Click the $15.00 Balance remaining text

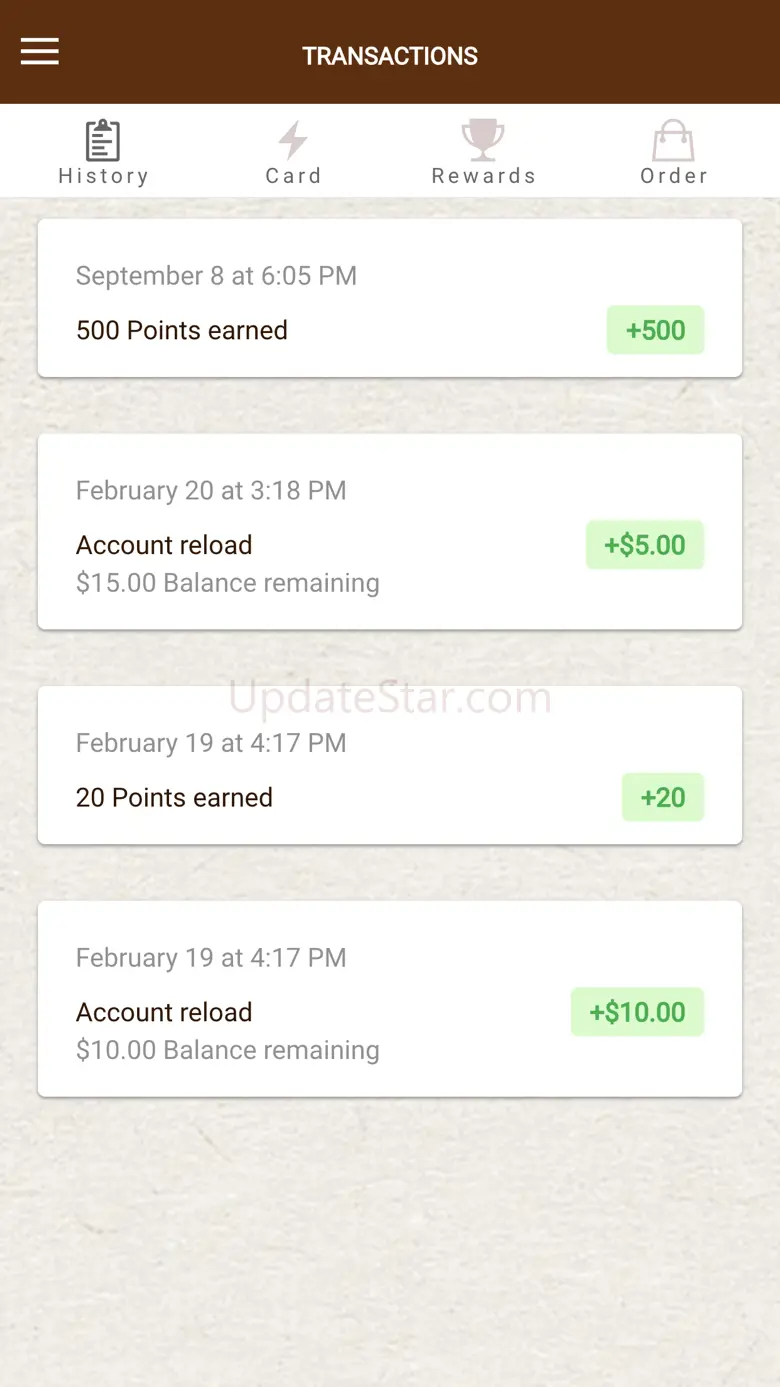coord(227,583)
